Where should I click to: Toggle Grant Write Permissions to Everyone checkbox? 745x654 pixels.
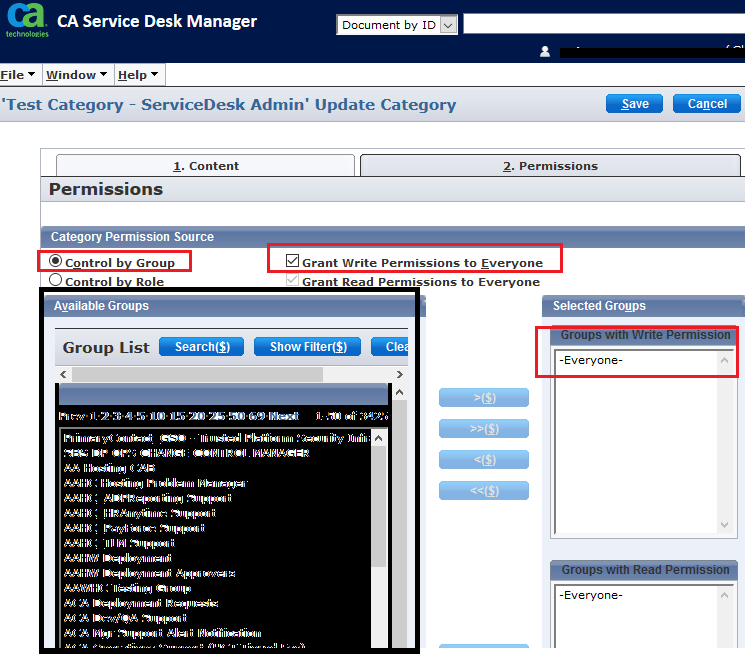292,260
